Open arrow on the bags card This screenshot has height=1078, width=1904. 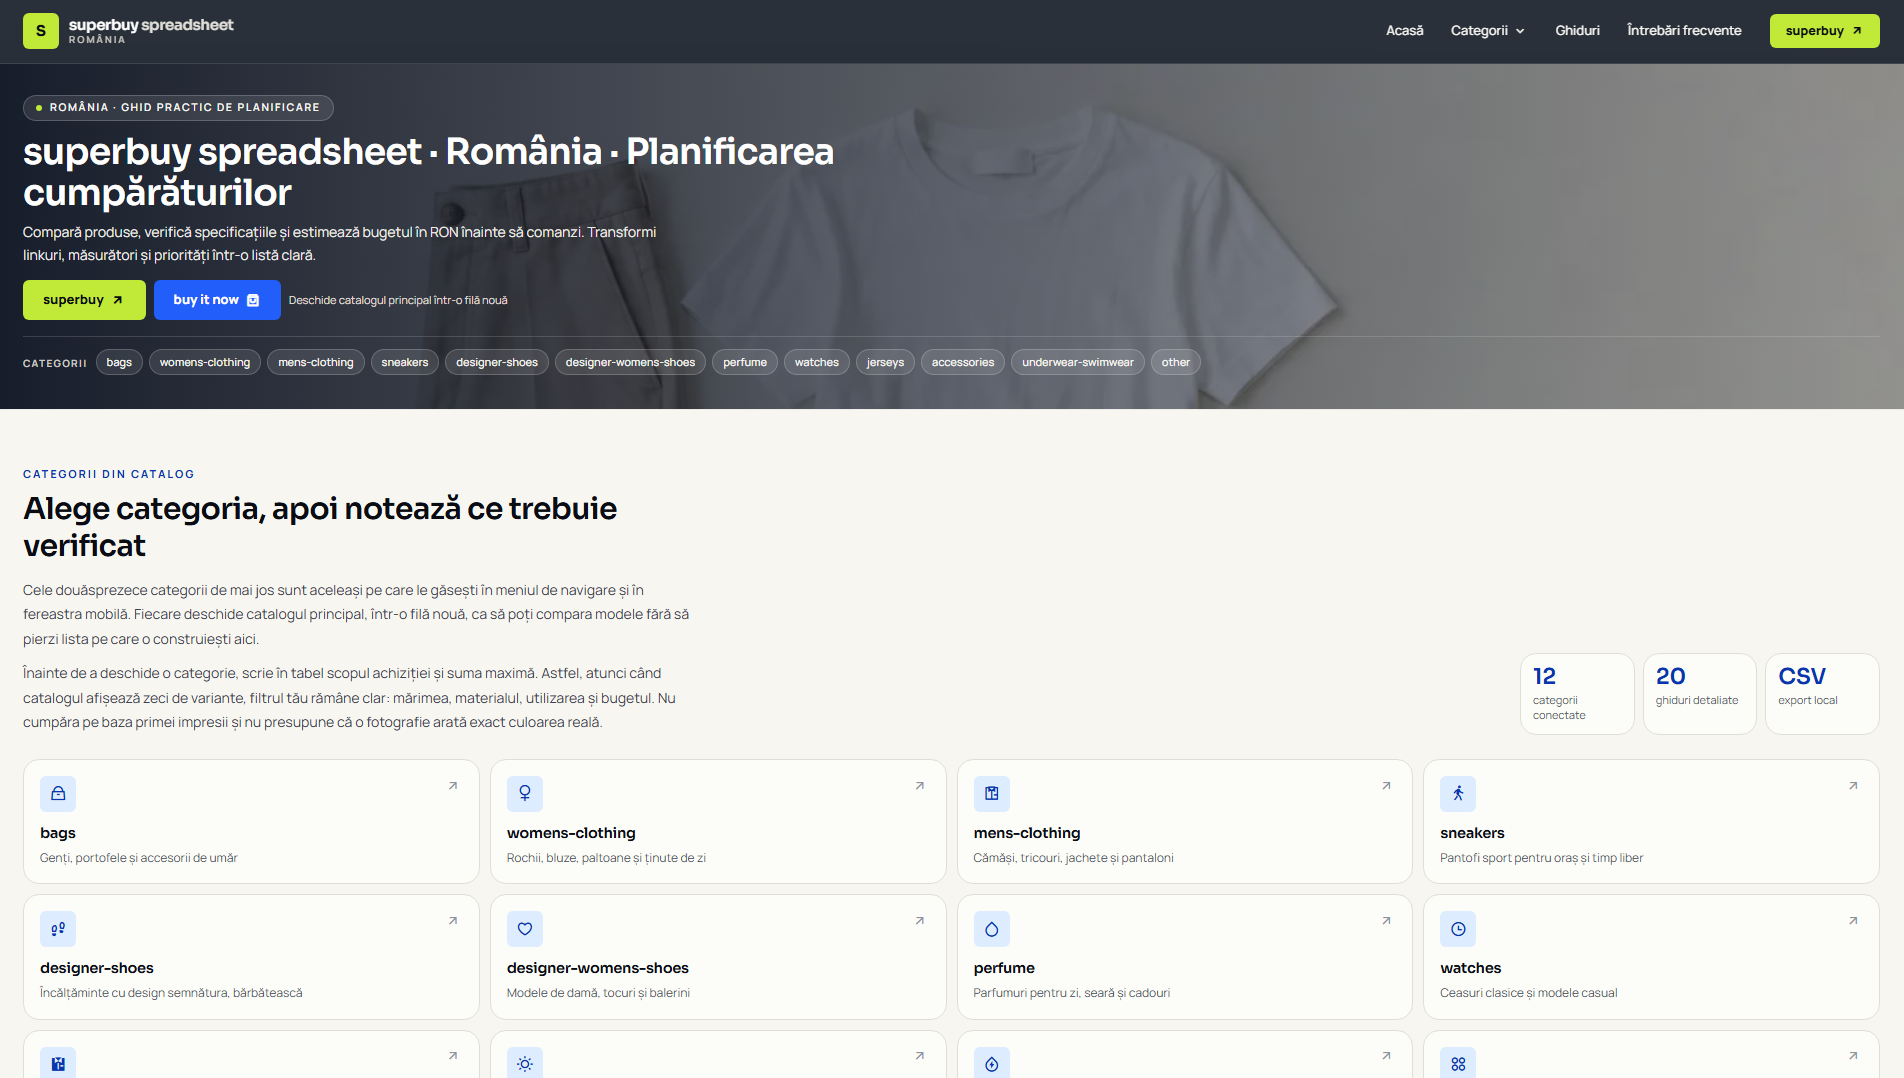click(x=453, y=786)
